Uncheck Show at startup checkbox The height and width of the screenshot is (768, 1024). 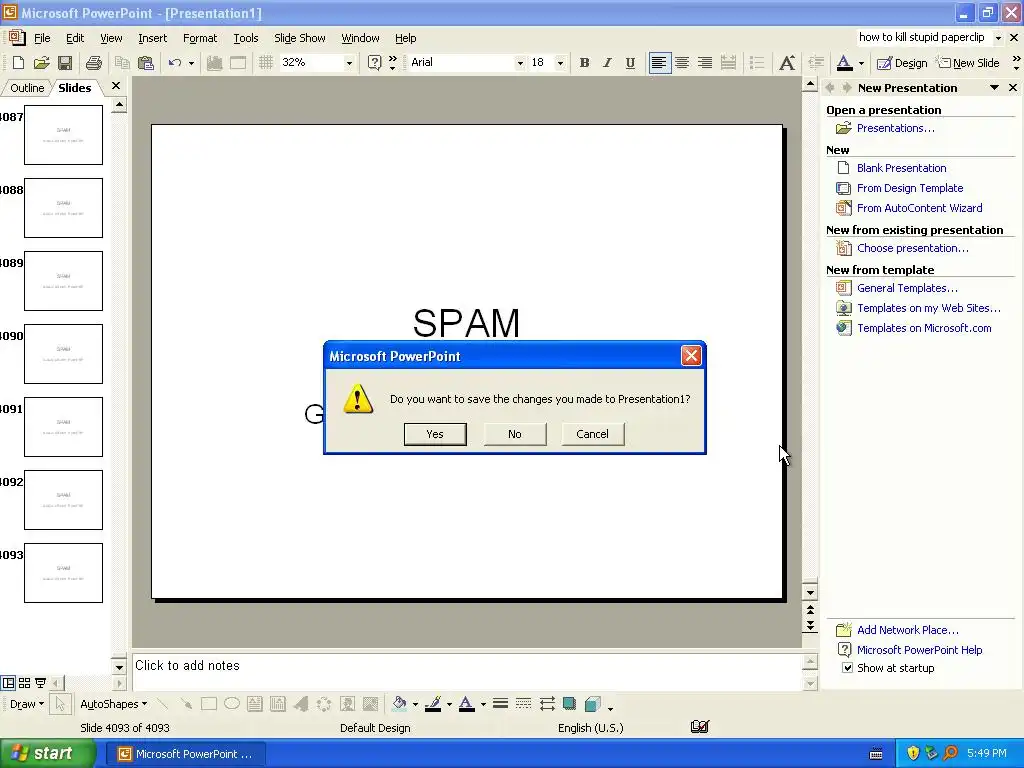(x=847, y=667)
